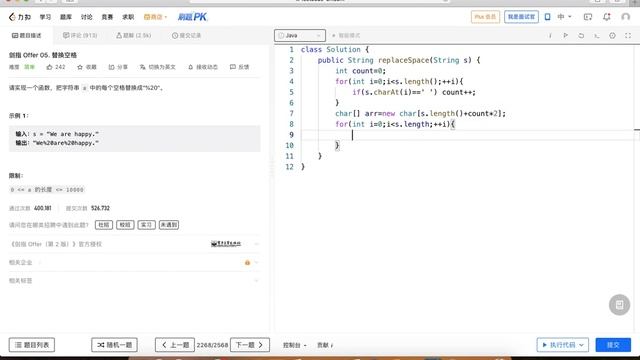
Task: Click the publisher logo in Offer row
Action: coord(226,244)
